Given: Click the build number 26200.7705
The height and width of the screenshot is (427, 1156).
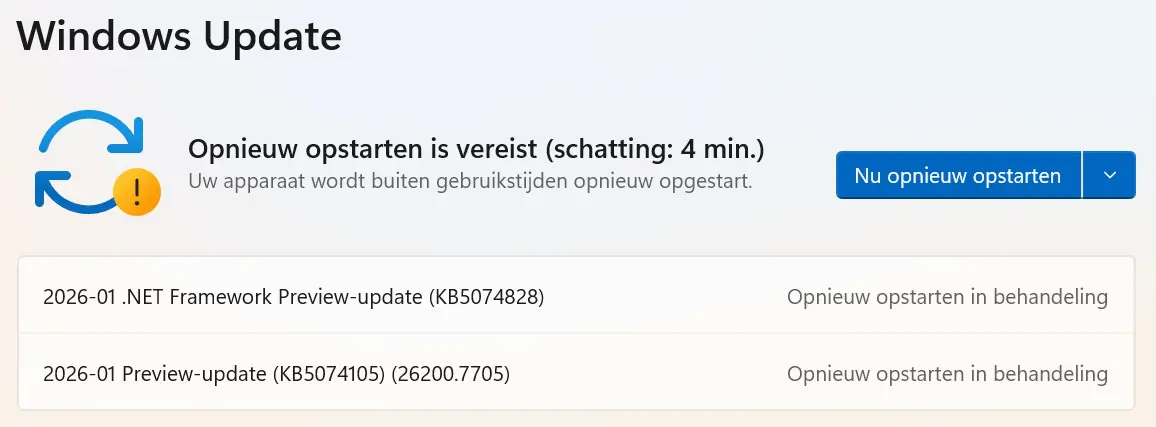Looking at the screenshot, I should pos(451,374).
